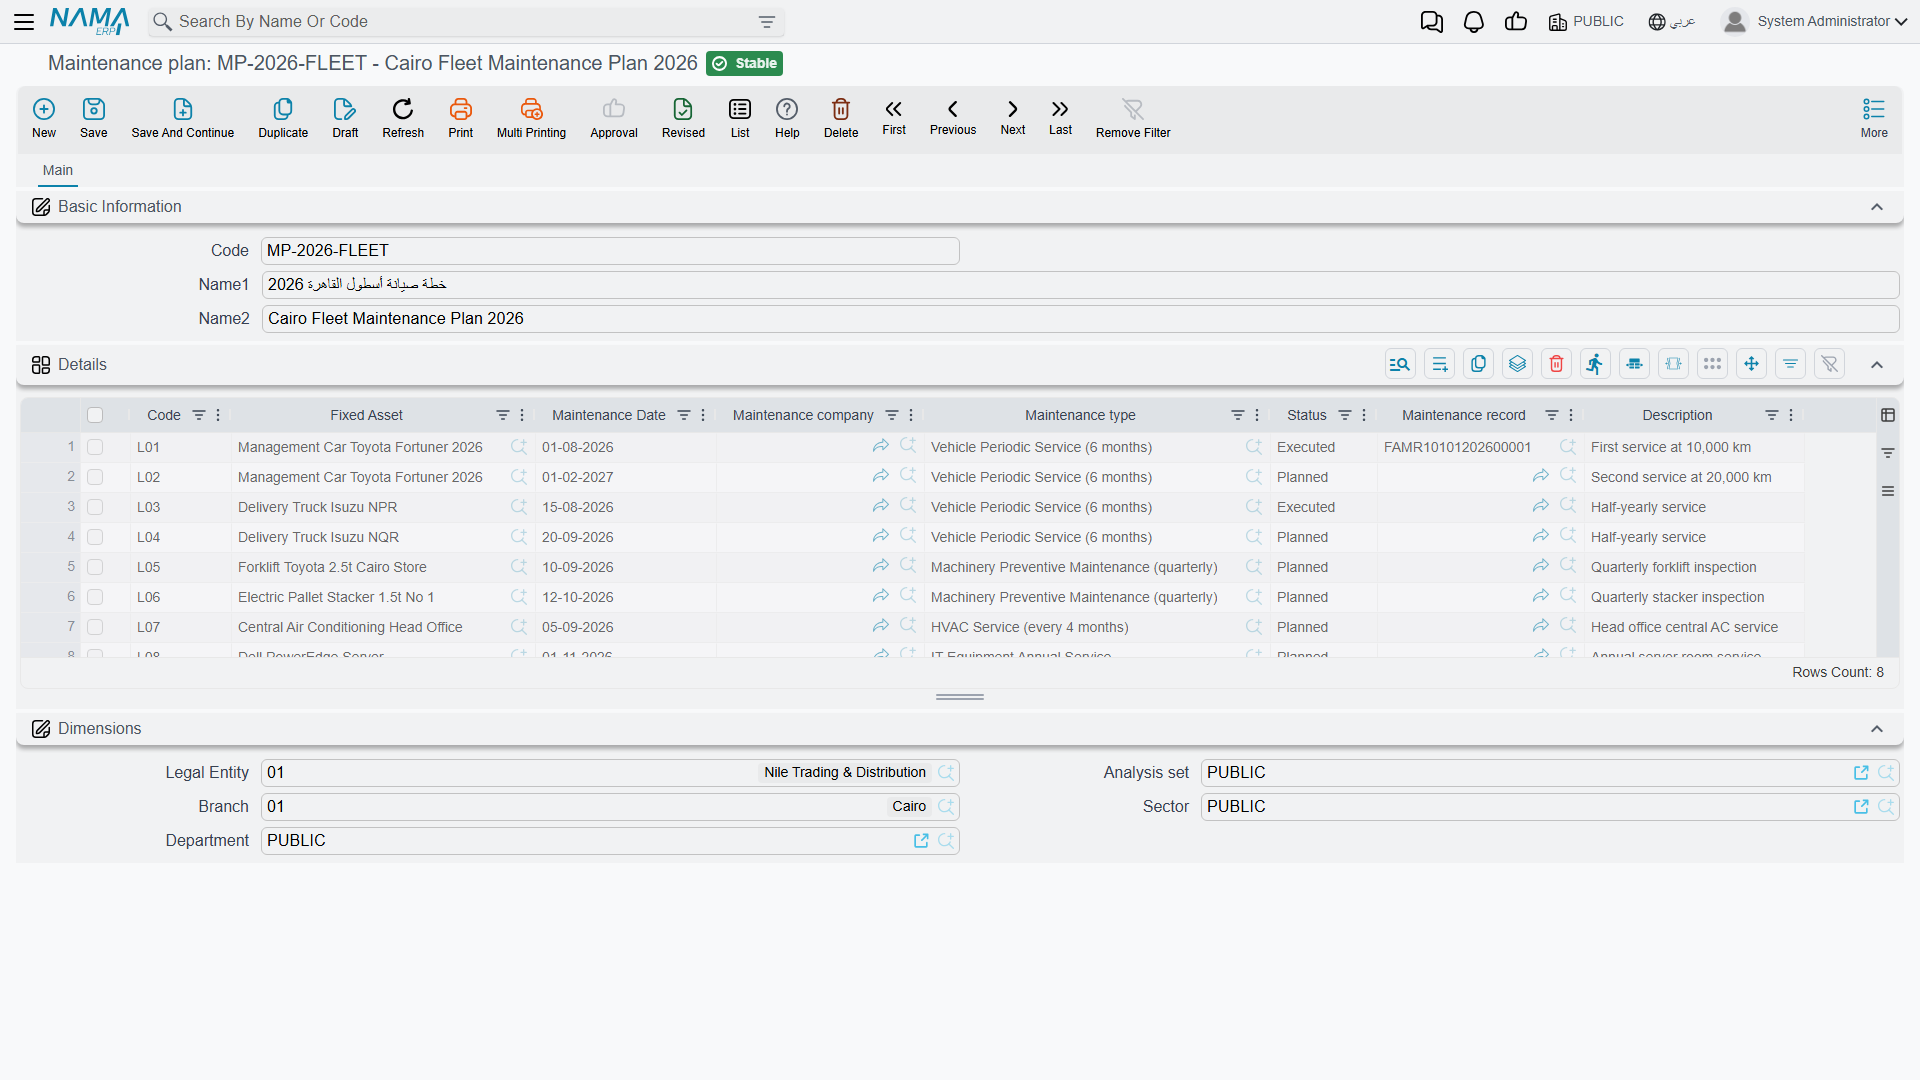Screen dimensions: 1920x1080
Task: Check the row L05 checkbox
Action: pyautogui.click(x=95, y=567)
